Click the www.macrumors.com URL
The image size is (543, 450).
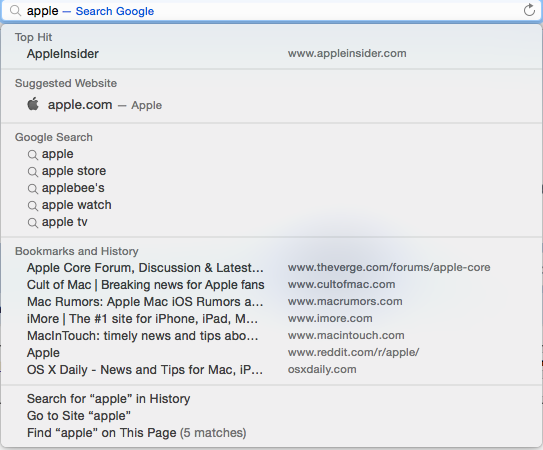(345, 301)
